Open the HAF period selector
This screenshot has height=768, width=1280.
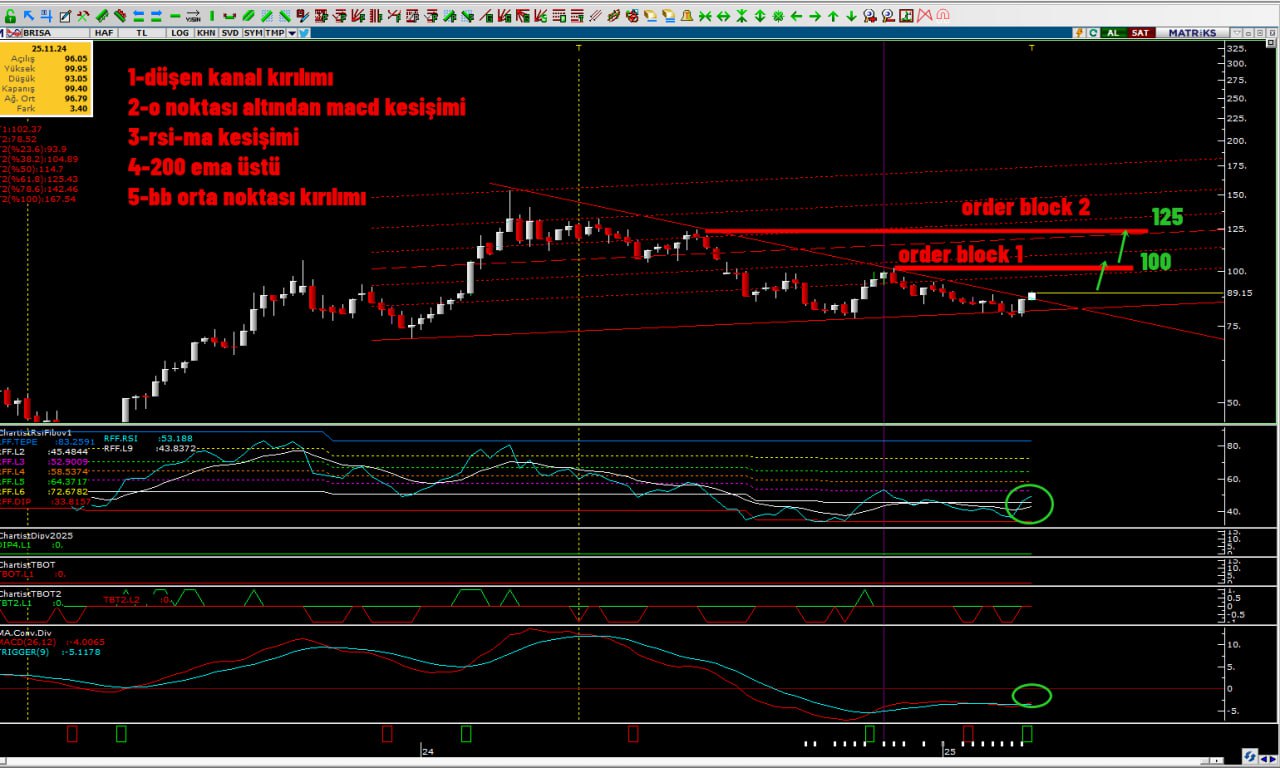[104, 33]
